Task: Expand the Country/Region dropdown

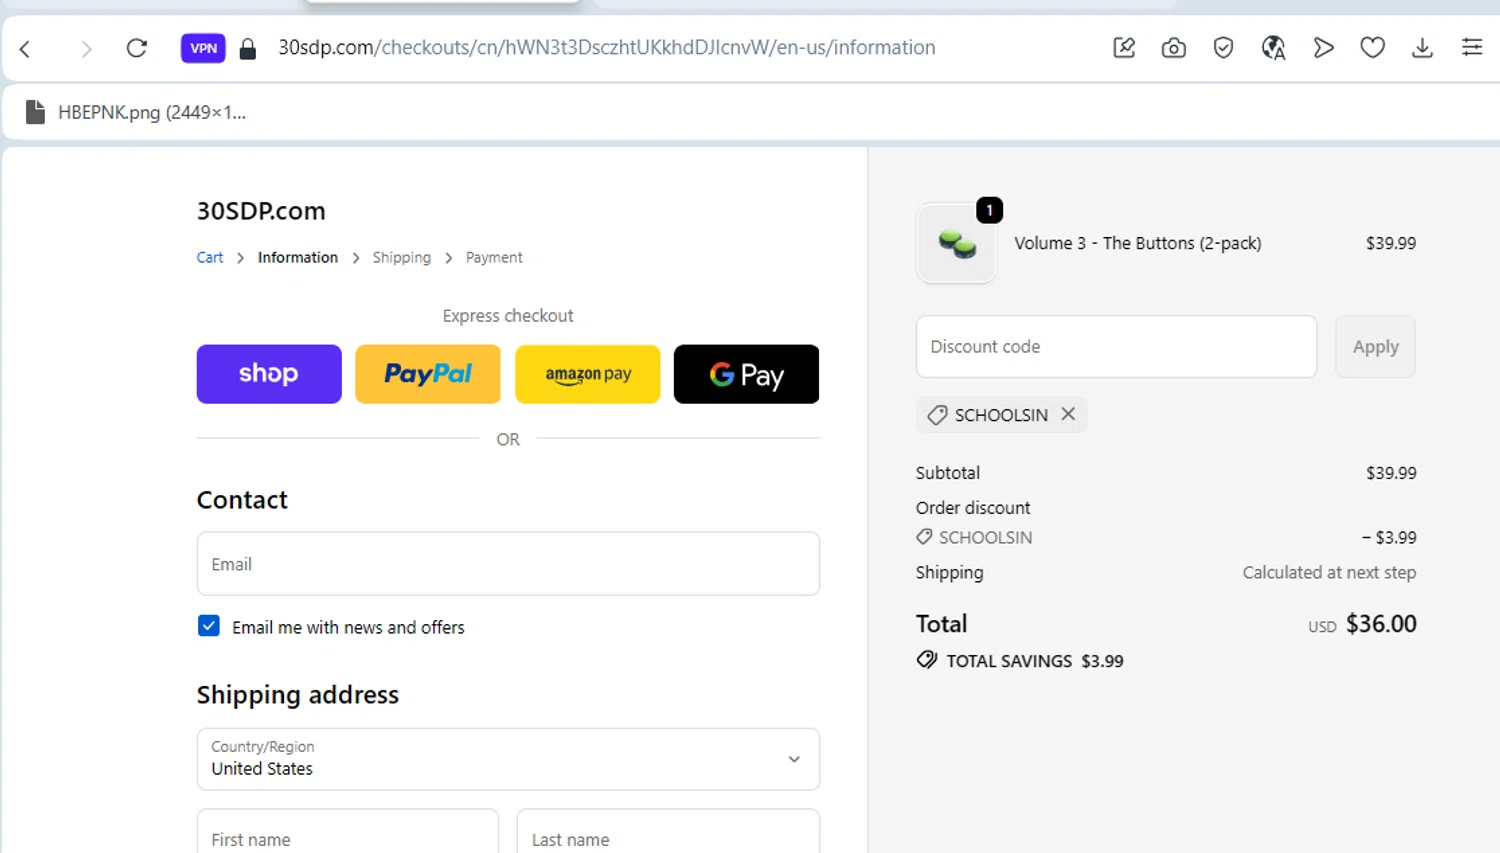Action: (x=508, y=759)
